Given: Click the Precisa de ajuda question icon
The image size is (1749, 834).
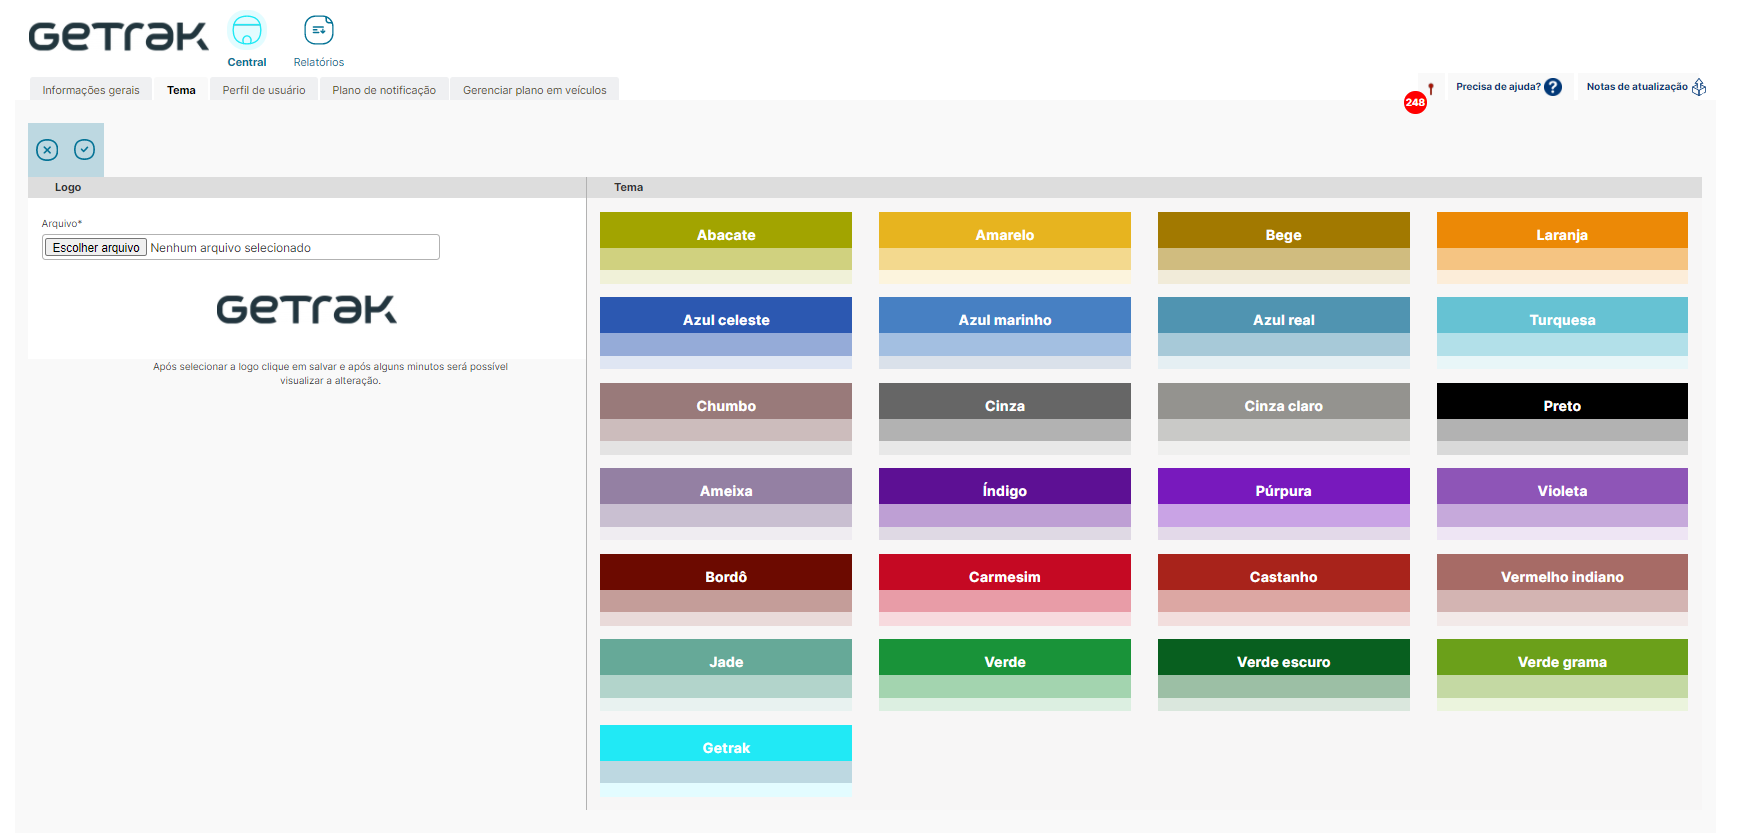Looking at the screenshot, I should pyautogui.click(x=1553, y=87).
